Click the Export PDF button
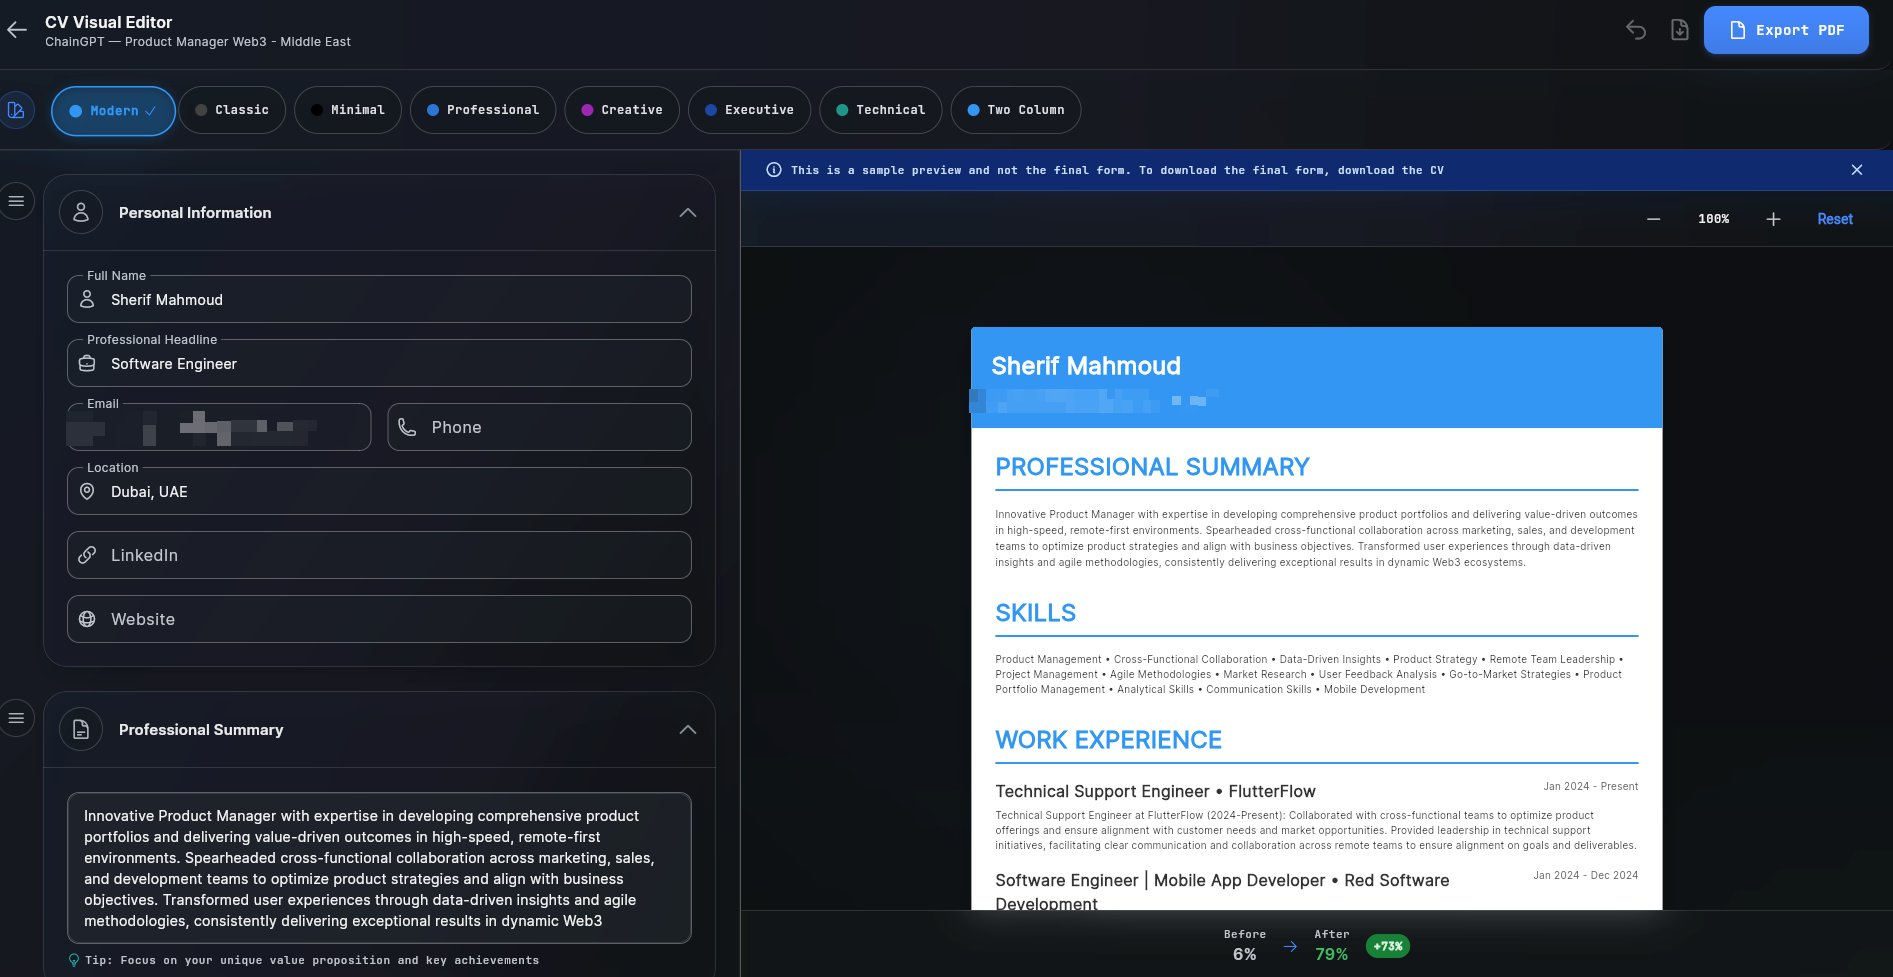 point(1786,30)
